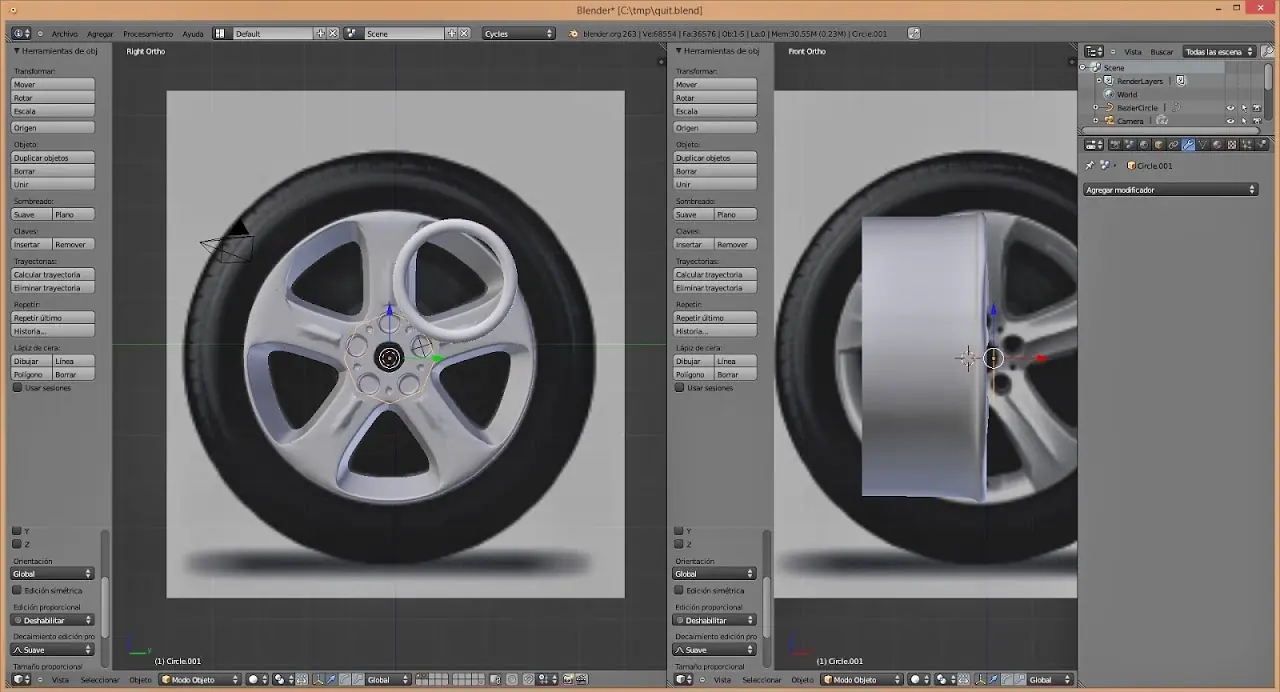Hide BezierCircle using its eye icon
Image resolution: width=1280 pixels, height=692 pixels.
[x=1230, y=108]
